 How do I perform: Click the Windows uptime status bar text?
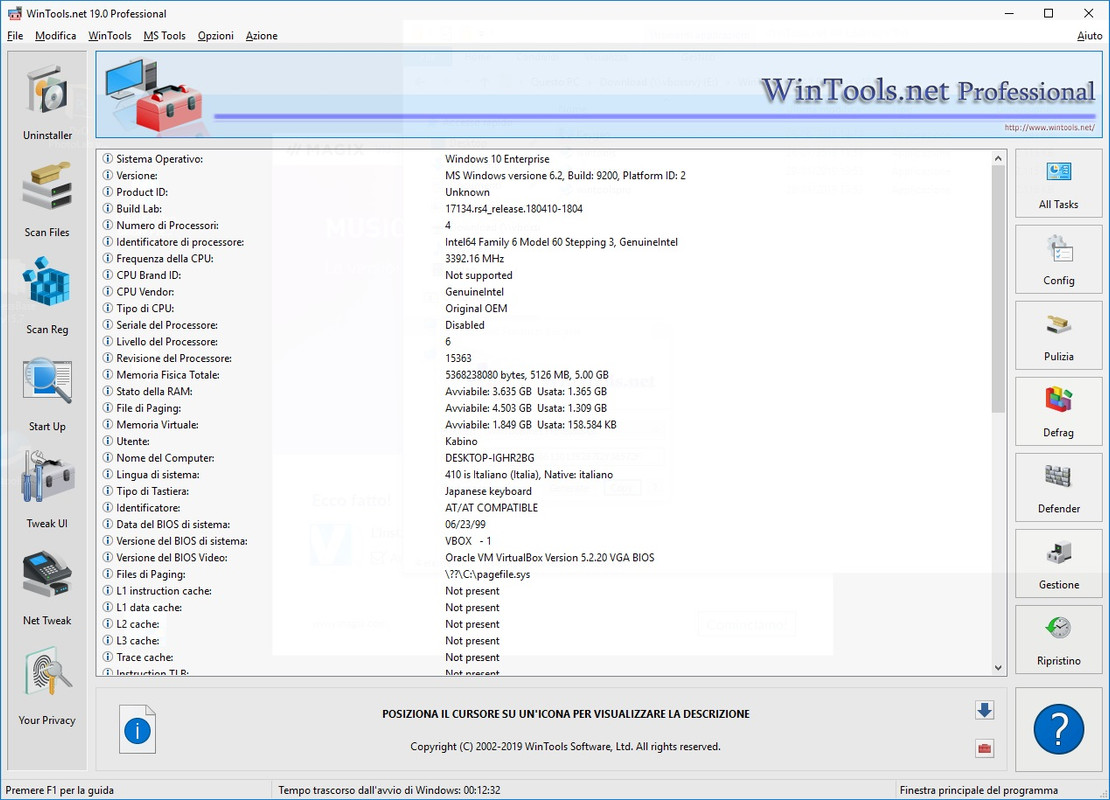389,790
